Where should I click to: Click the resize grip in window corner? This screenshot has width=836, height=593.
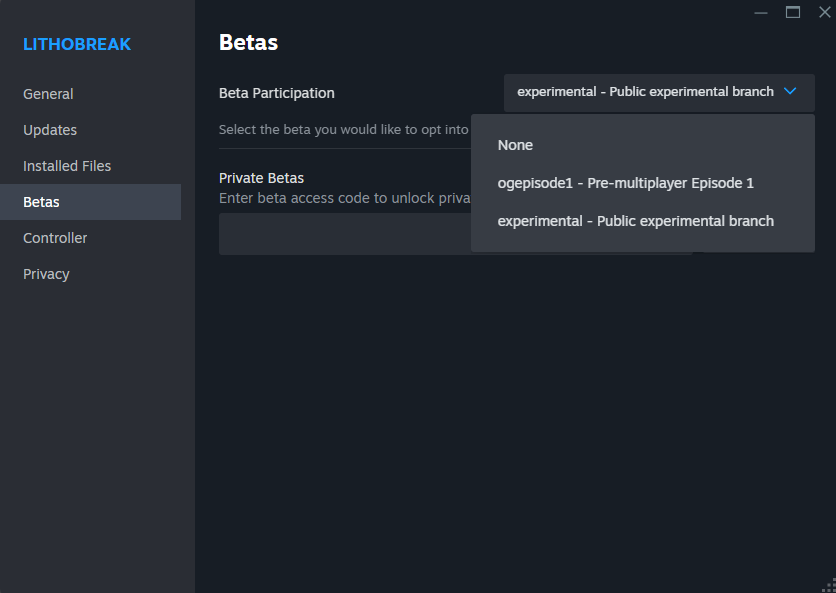point(830,587)
